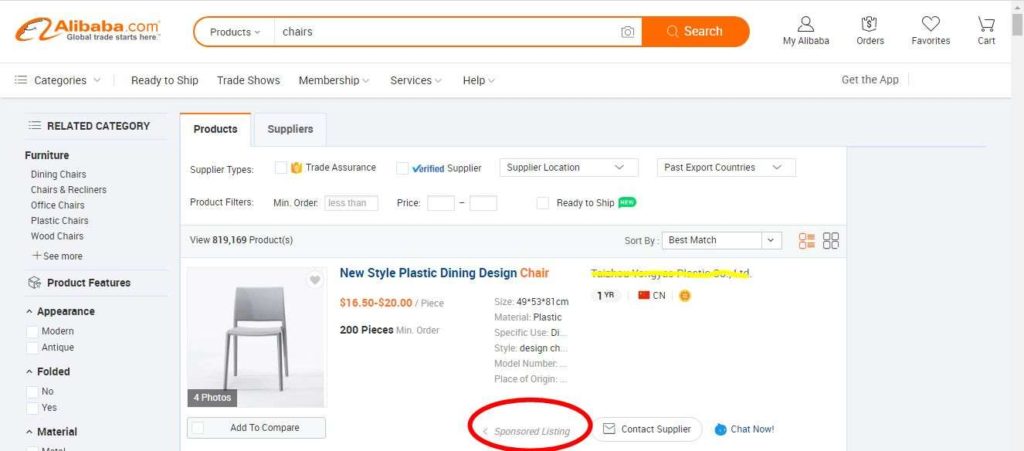This screenshot has width=1024, height=451.
Task: Click the Min. Order less than field
Action: [351, 203]
